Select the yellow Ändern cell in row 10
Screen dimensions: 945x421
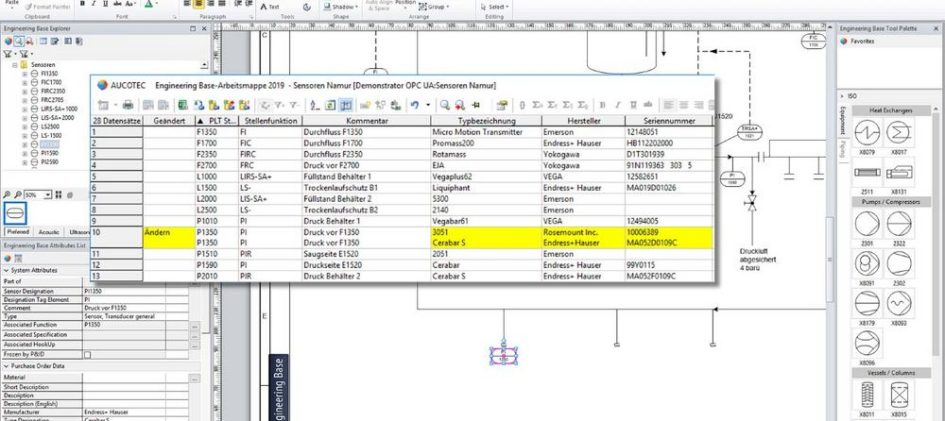point(169,237)
